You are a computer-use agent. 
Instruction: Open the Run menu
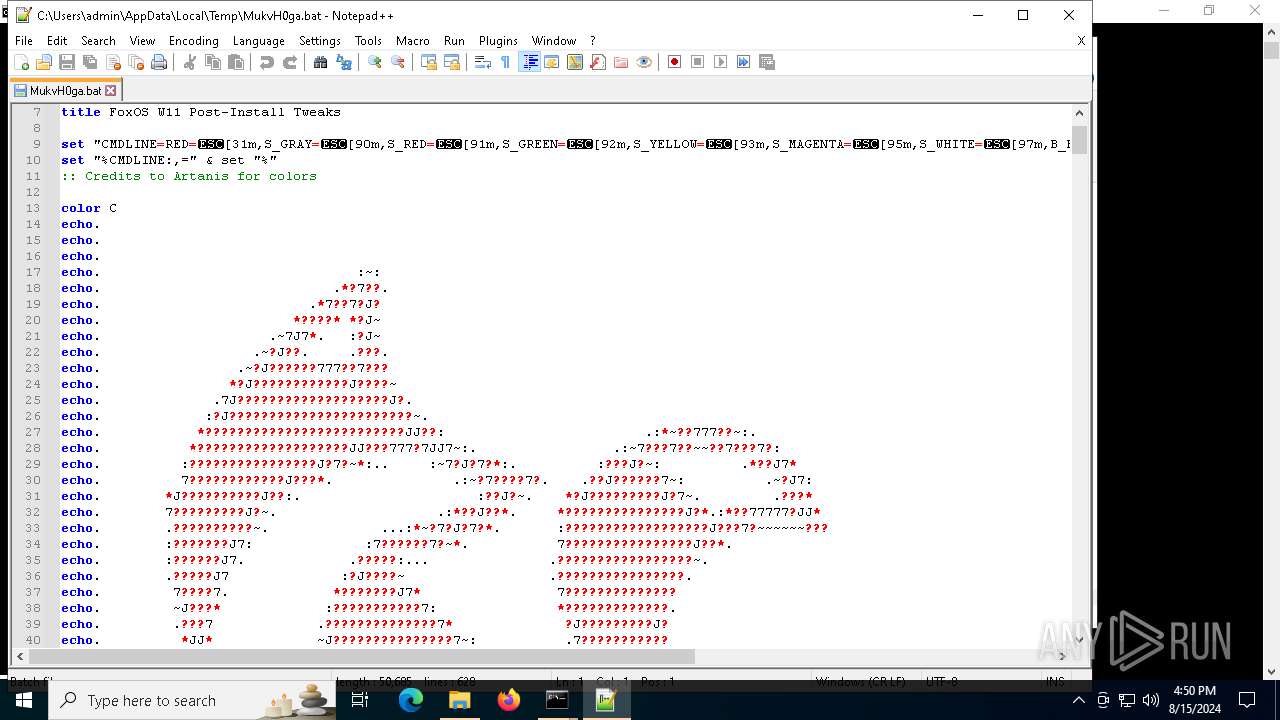[454, 41]
